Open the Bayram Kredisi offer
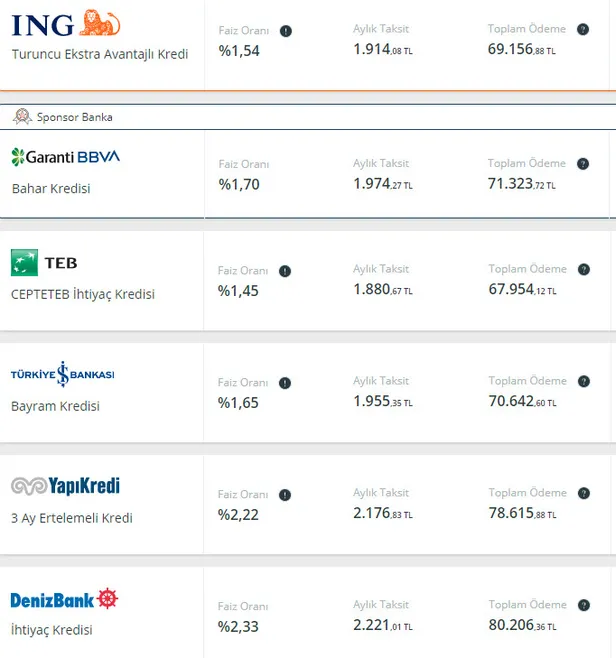Screen dimensions: 616x658 pos(56,406)
